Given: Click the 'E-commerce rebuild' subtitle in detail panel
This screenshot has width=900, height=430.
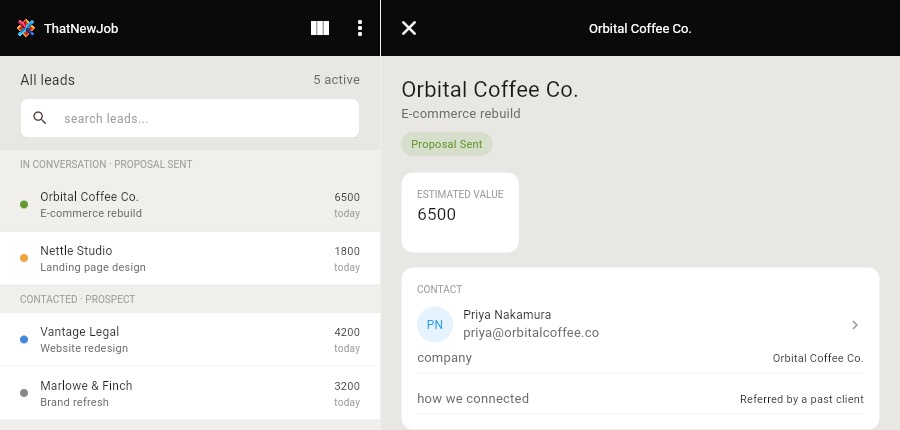Looking at the screenshot, I should [461, 114].
